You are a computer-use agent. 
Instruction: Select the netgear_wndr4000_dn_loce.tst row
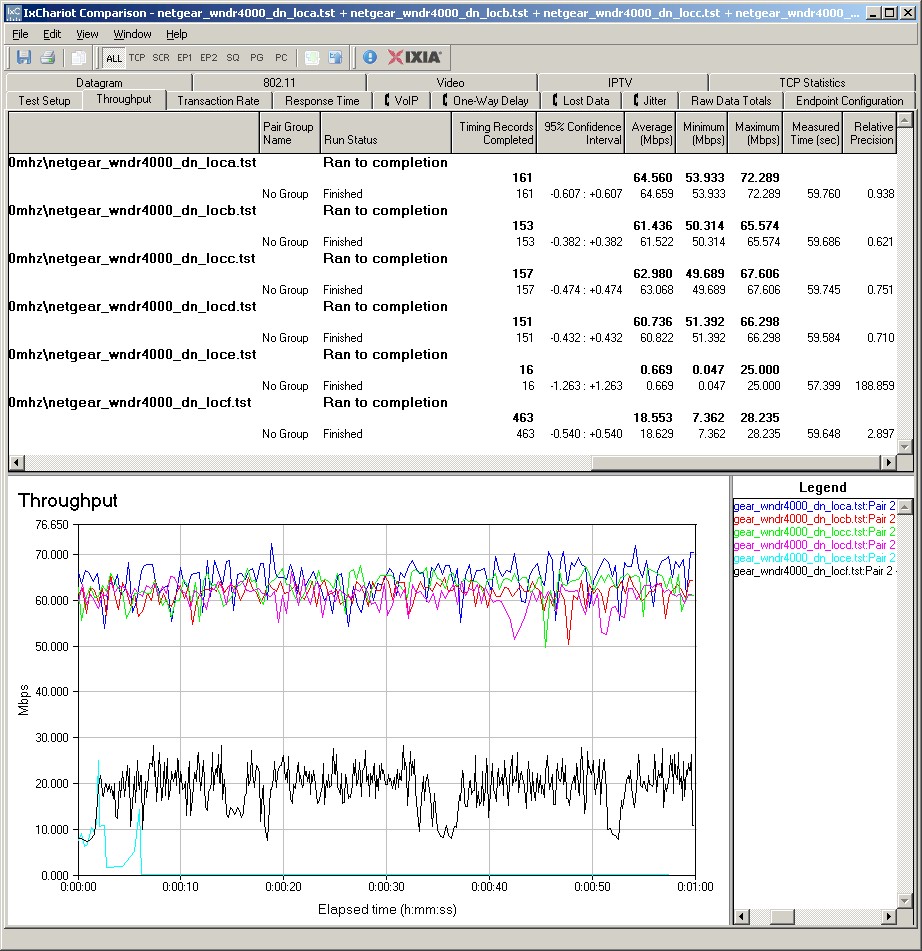click(452, 354)
